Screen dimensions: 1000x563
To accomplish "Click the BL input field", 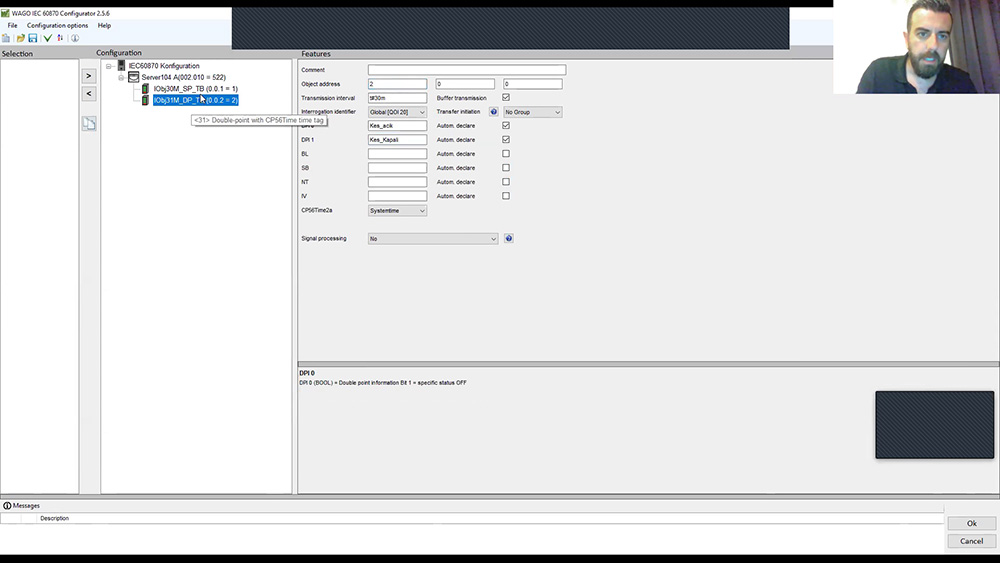I will (x=397, y=154).
